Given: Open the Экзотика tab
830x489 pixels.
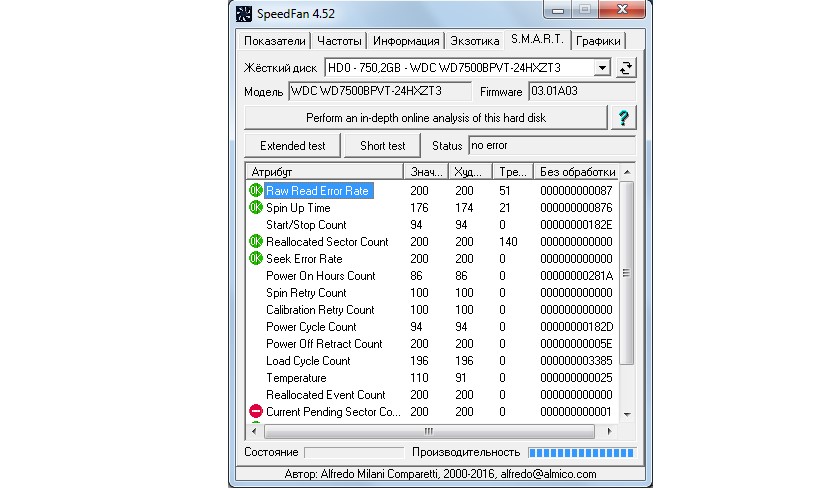Looking at the screenshot, I should (474, 41).
